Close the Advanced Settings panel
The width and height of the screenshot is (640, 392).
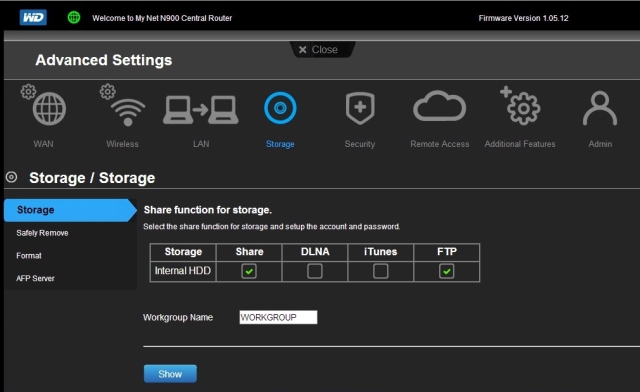coord(322,50)
